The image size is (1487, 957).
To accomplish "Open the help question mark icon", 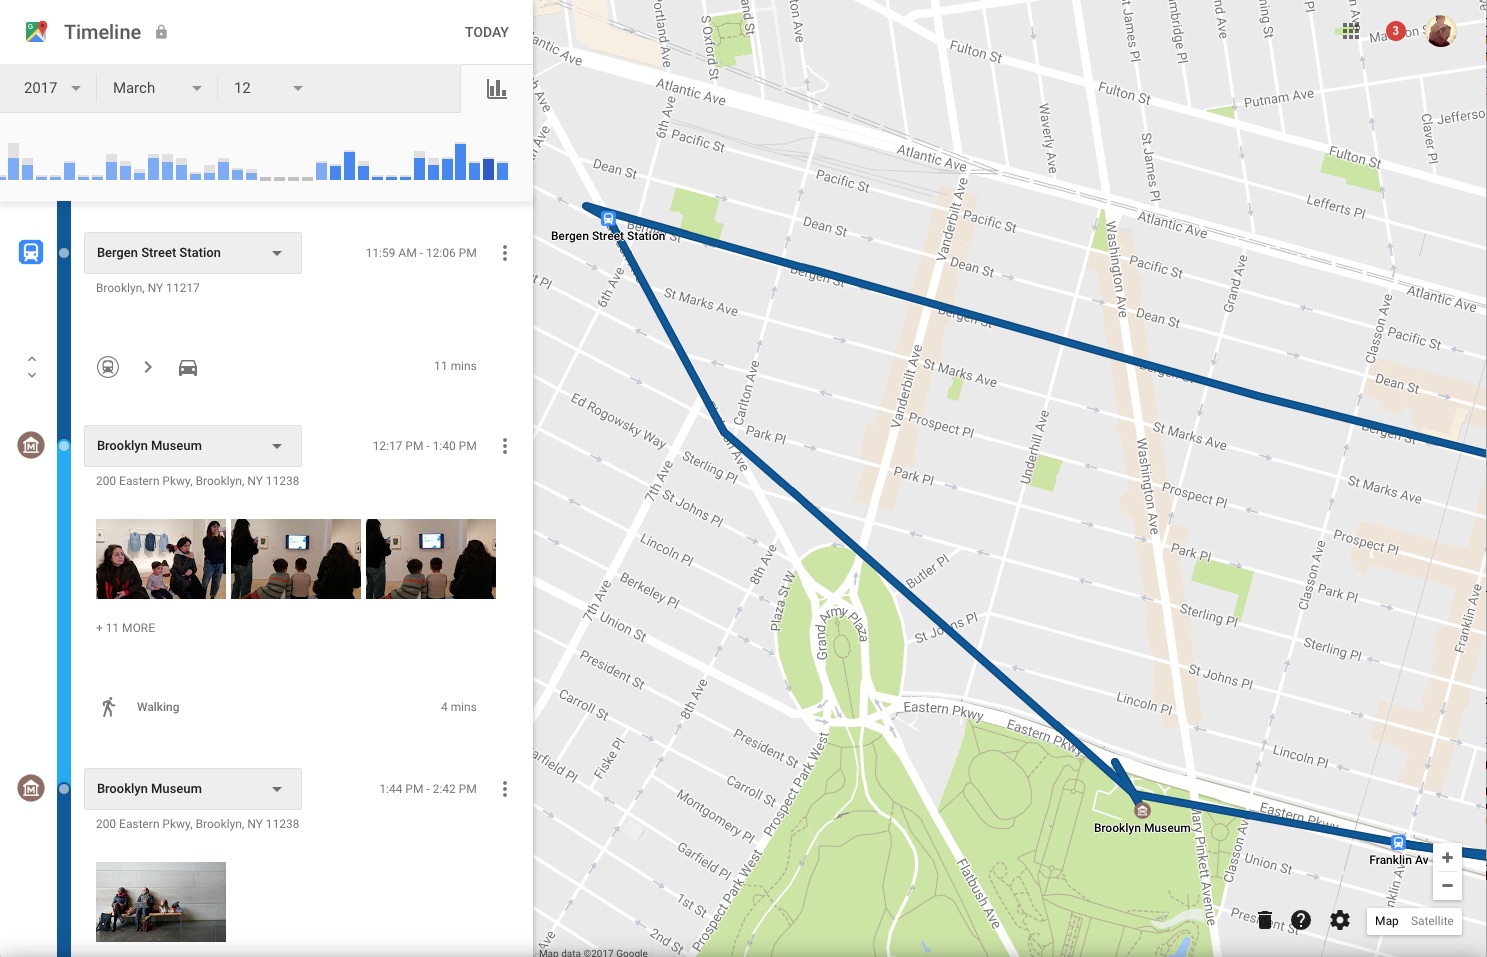I will pyautogui.click(x=1301, y=920).
